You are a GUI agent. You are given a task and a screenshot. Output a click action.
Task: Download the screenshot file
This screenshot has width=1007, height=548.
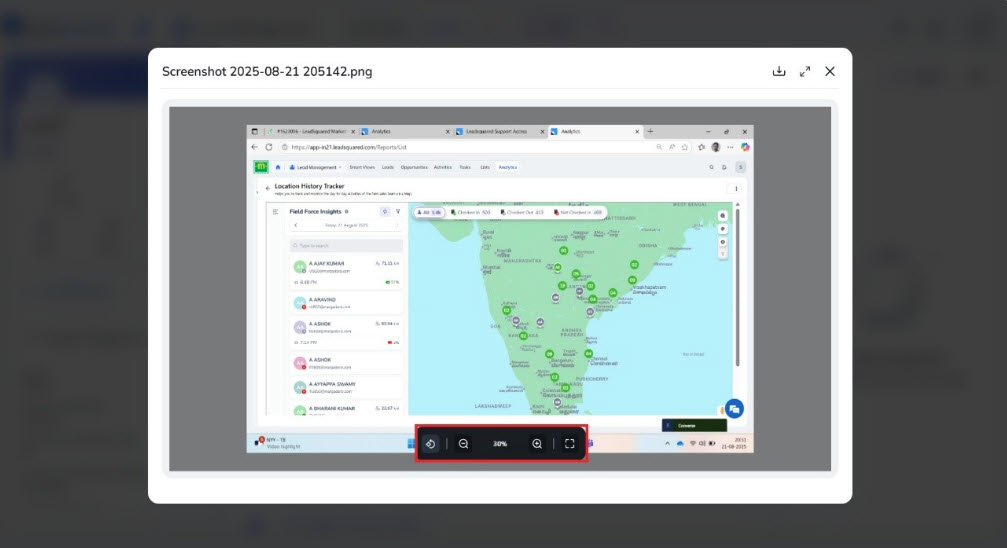point(779,71)
